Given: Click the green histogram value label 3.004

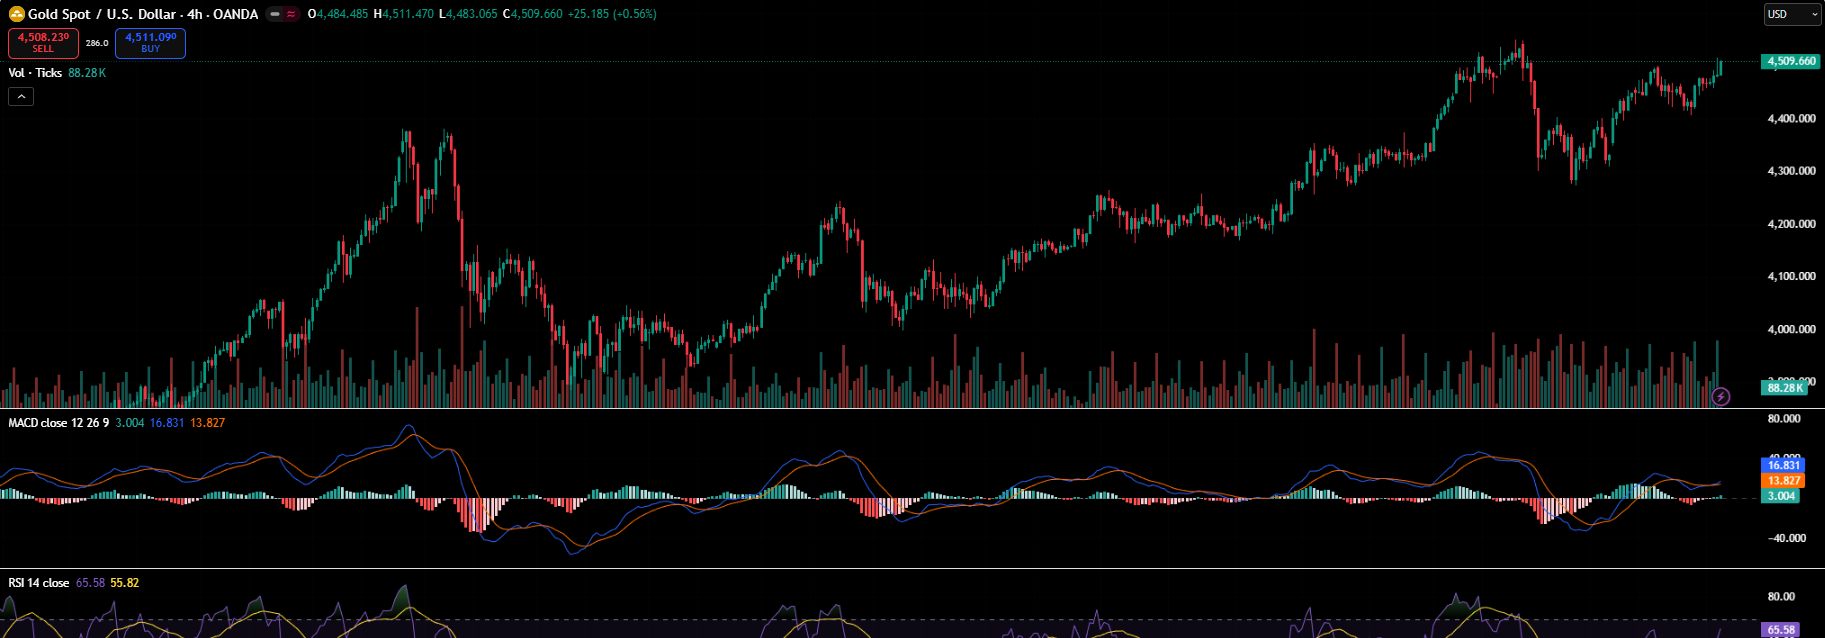Looking at the screenshot, I should click(x=1780, y=496).
